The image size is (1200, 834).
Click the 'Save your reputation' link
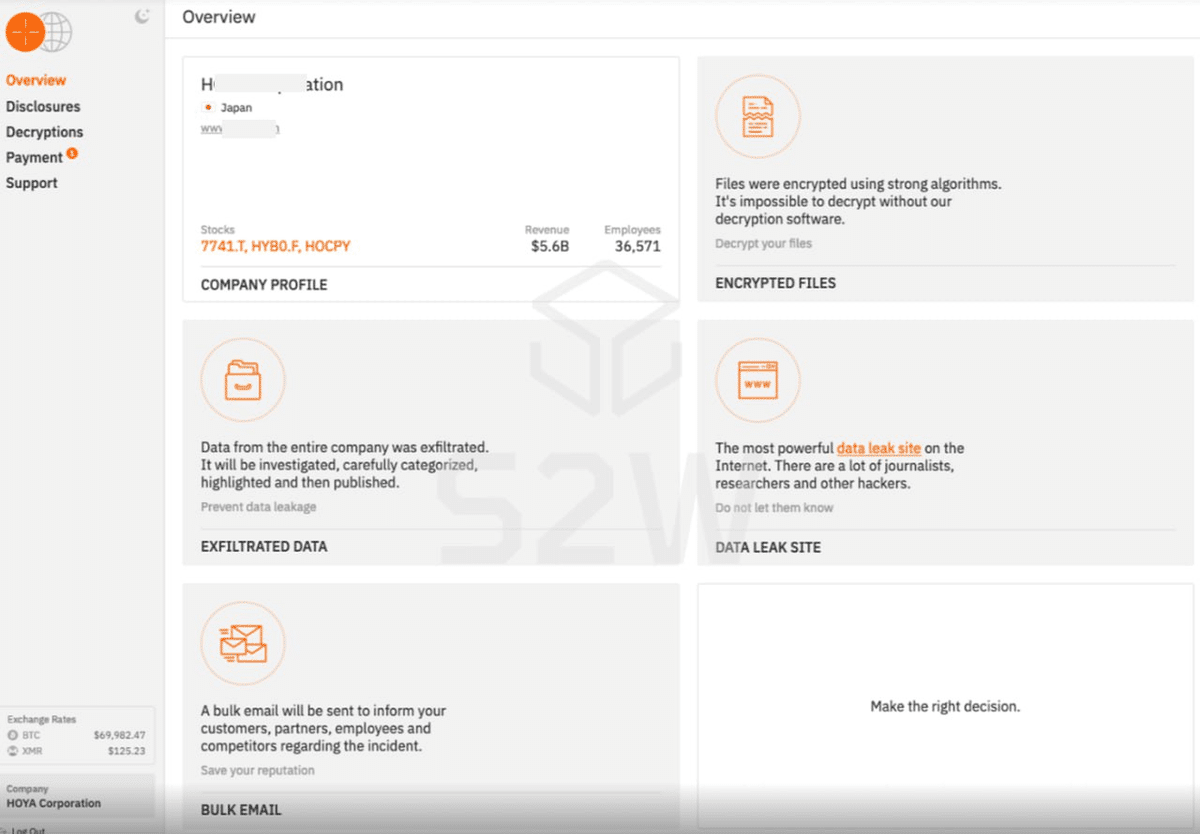pyautogui.click(x=257, y=770)
